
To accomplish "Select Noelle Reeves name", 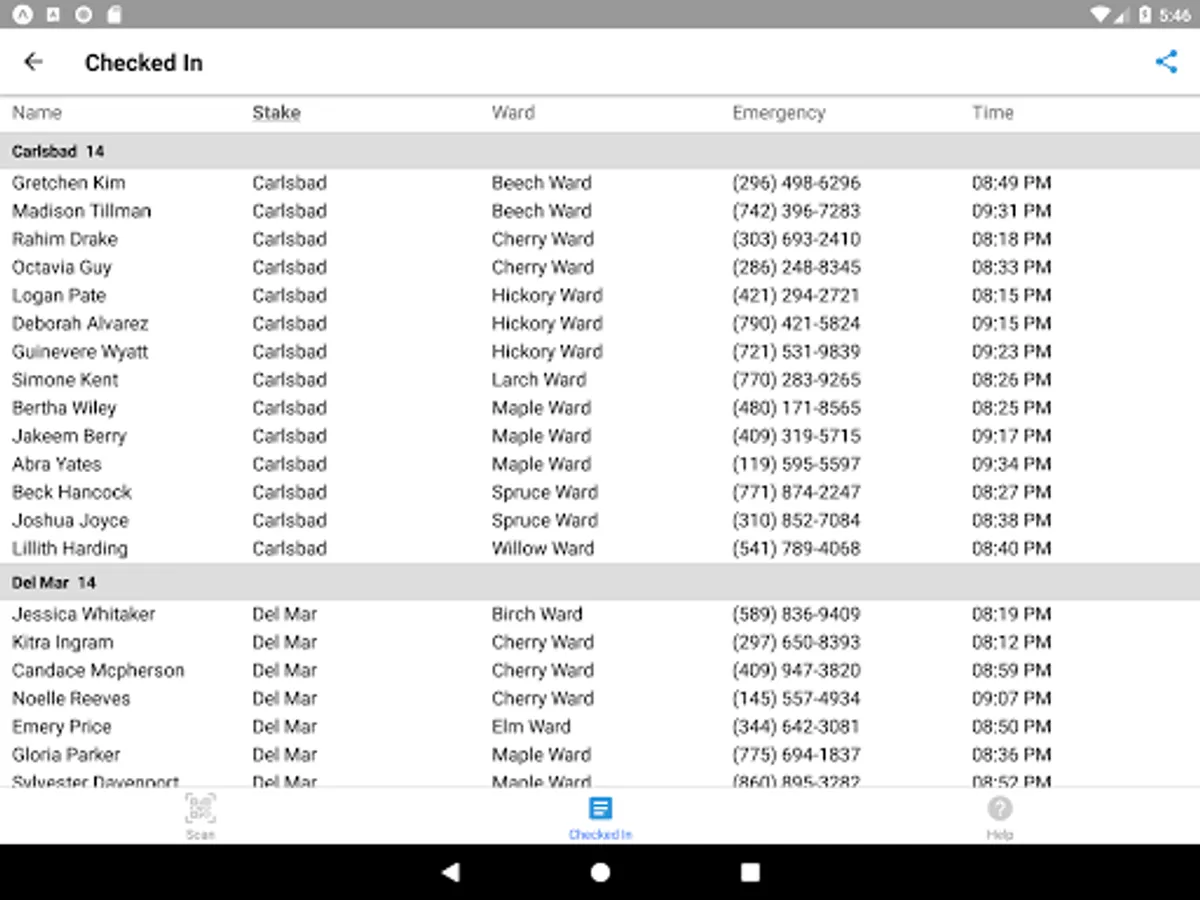I will click(71, 697).
